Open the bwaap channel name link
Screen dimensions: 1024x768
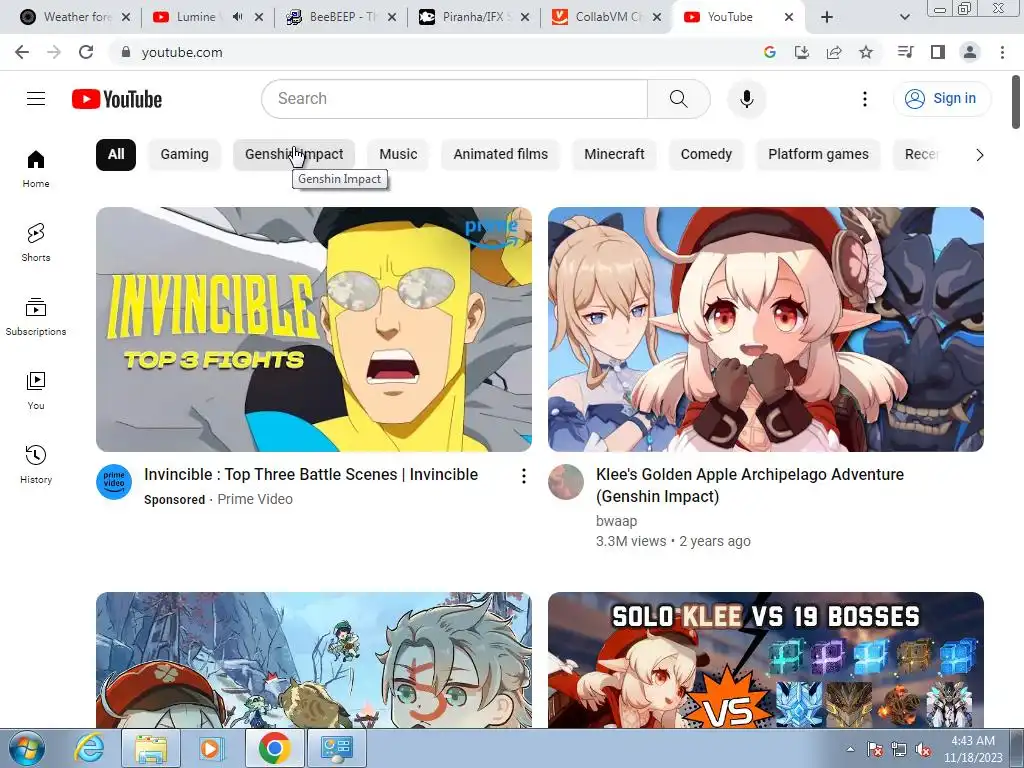click(616, 521)
